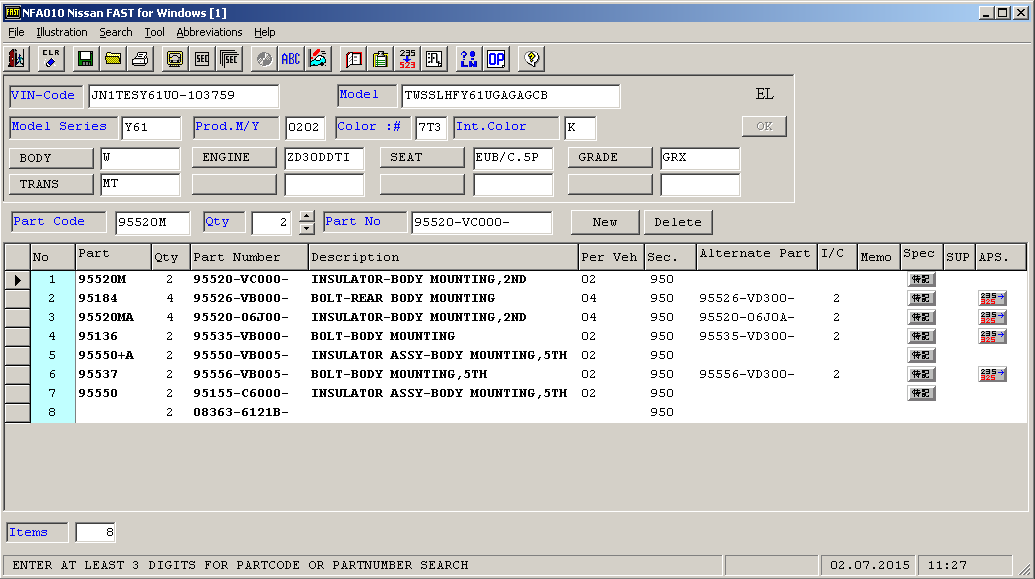1035x579 pixels.
Task: Click the New button
Action: pyautogui.click(x=605, y=222)
